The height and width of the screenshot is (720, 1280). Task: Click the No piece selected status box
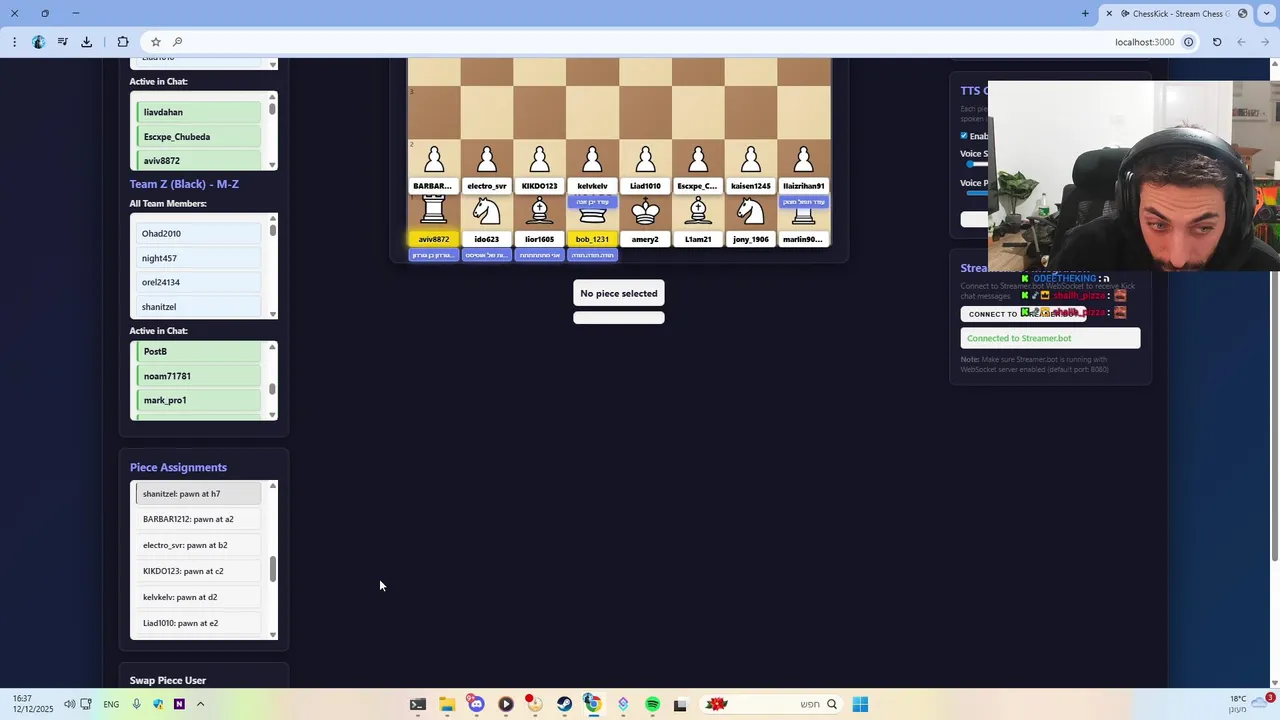point(619,293)
